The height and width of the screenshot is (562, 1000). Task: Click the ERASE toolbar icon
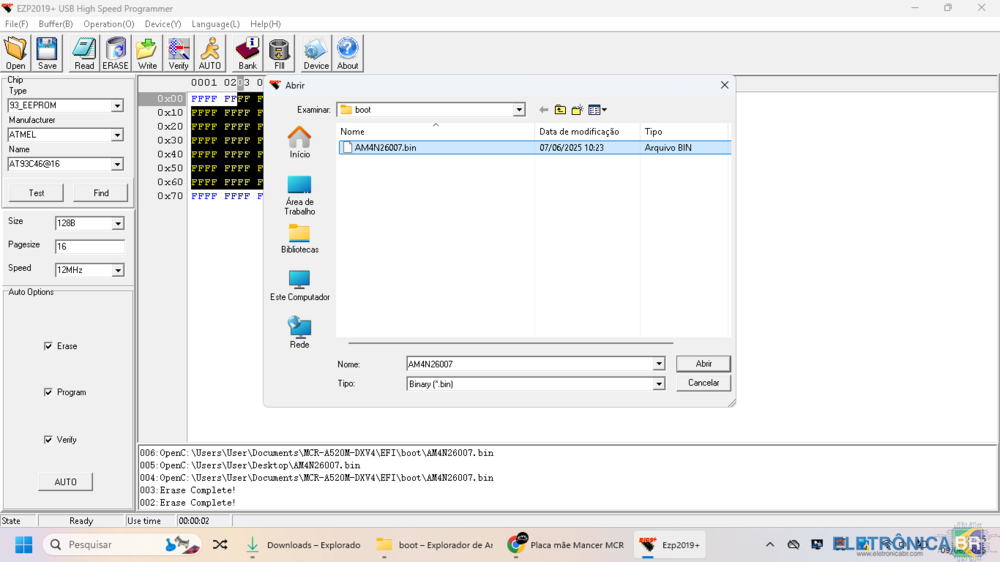[x=116, y=53]
